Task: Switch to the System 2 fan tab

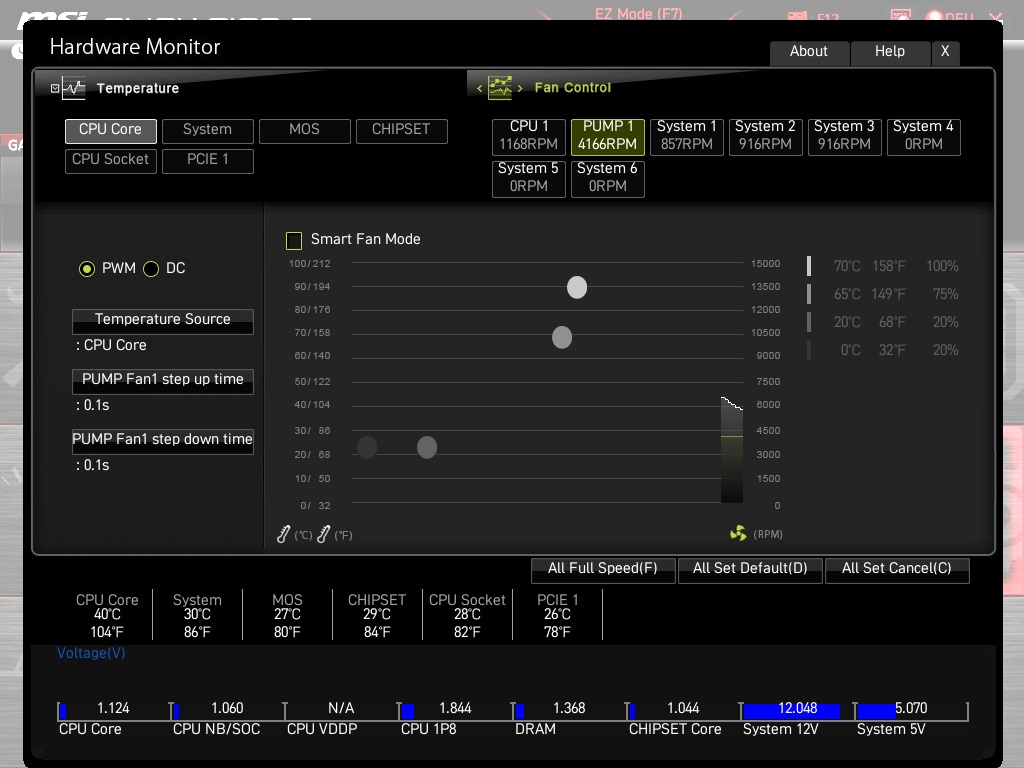Action: coord(765,136)
